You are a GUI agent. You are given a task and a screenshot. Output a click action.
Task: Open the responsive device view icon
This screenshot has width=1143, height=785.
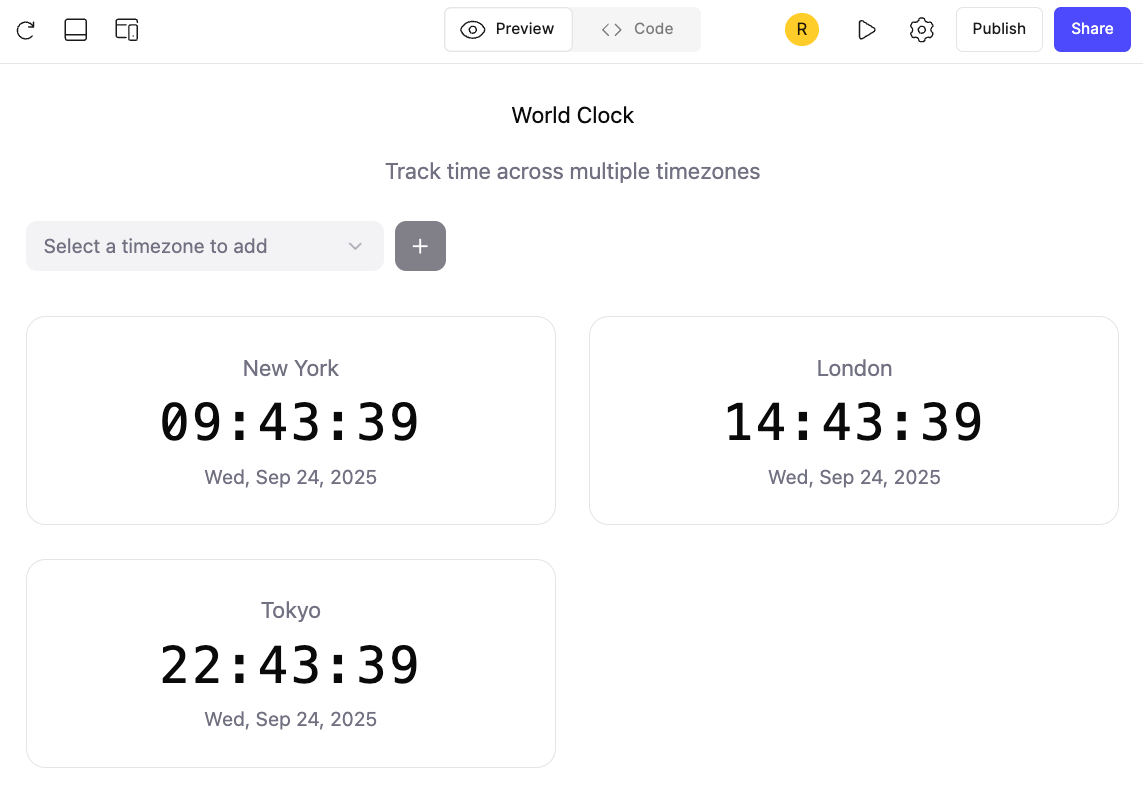[x=127, y=30]
